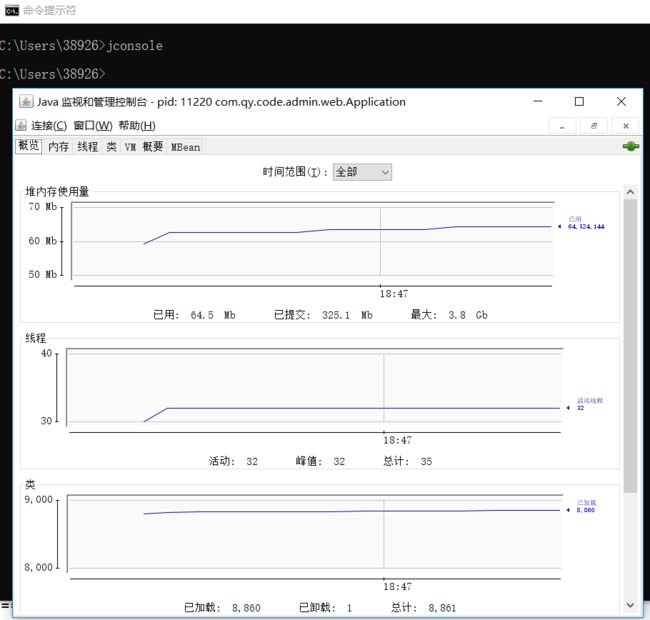Minimize the Java 监视和管理控制台 window
The image size is (650, 620).
click(x=538, y=102)
